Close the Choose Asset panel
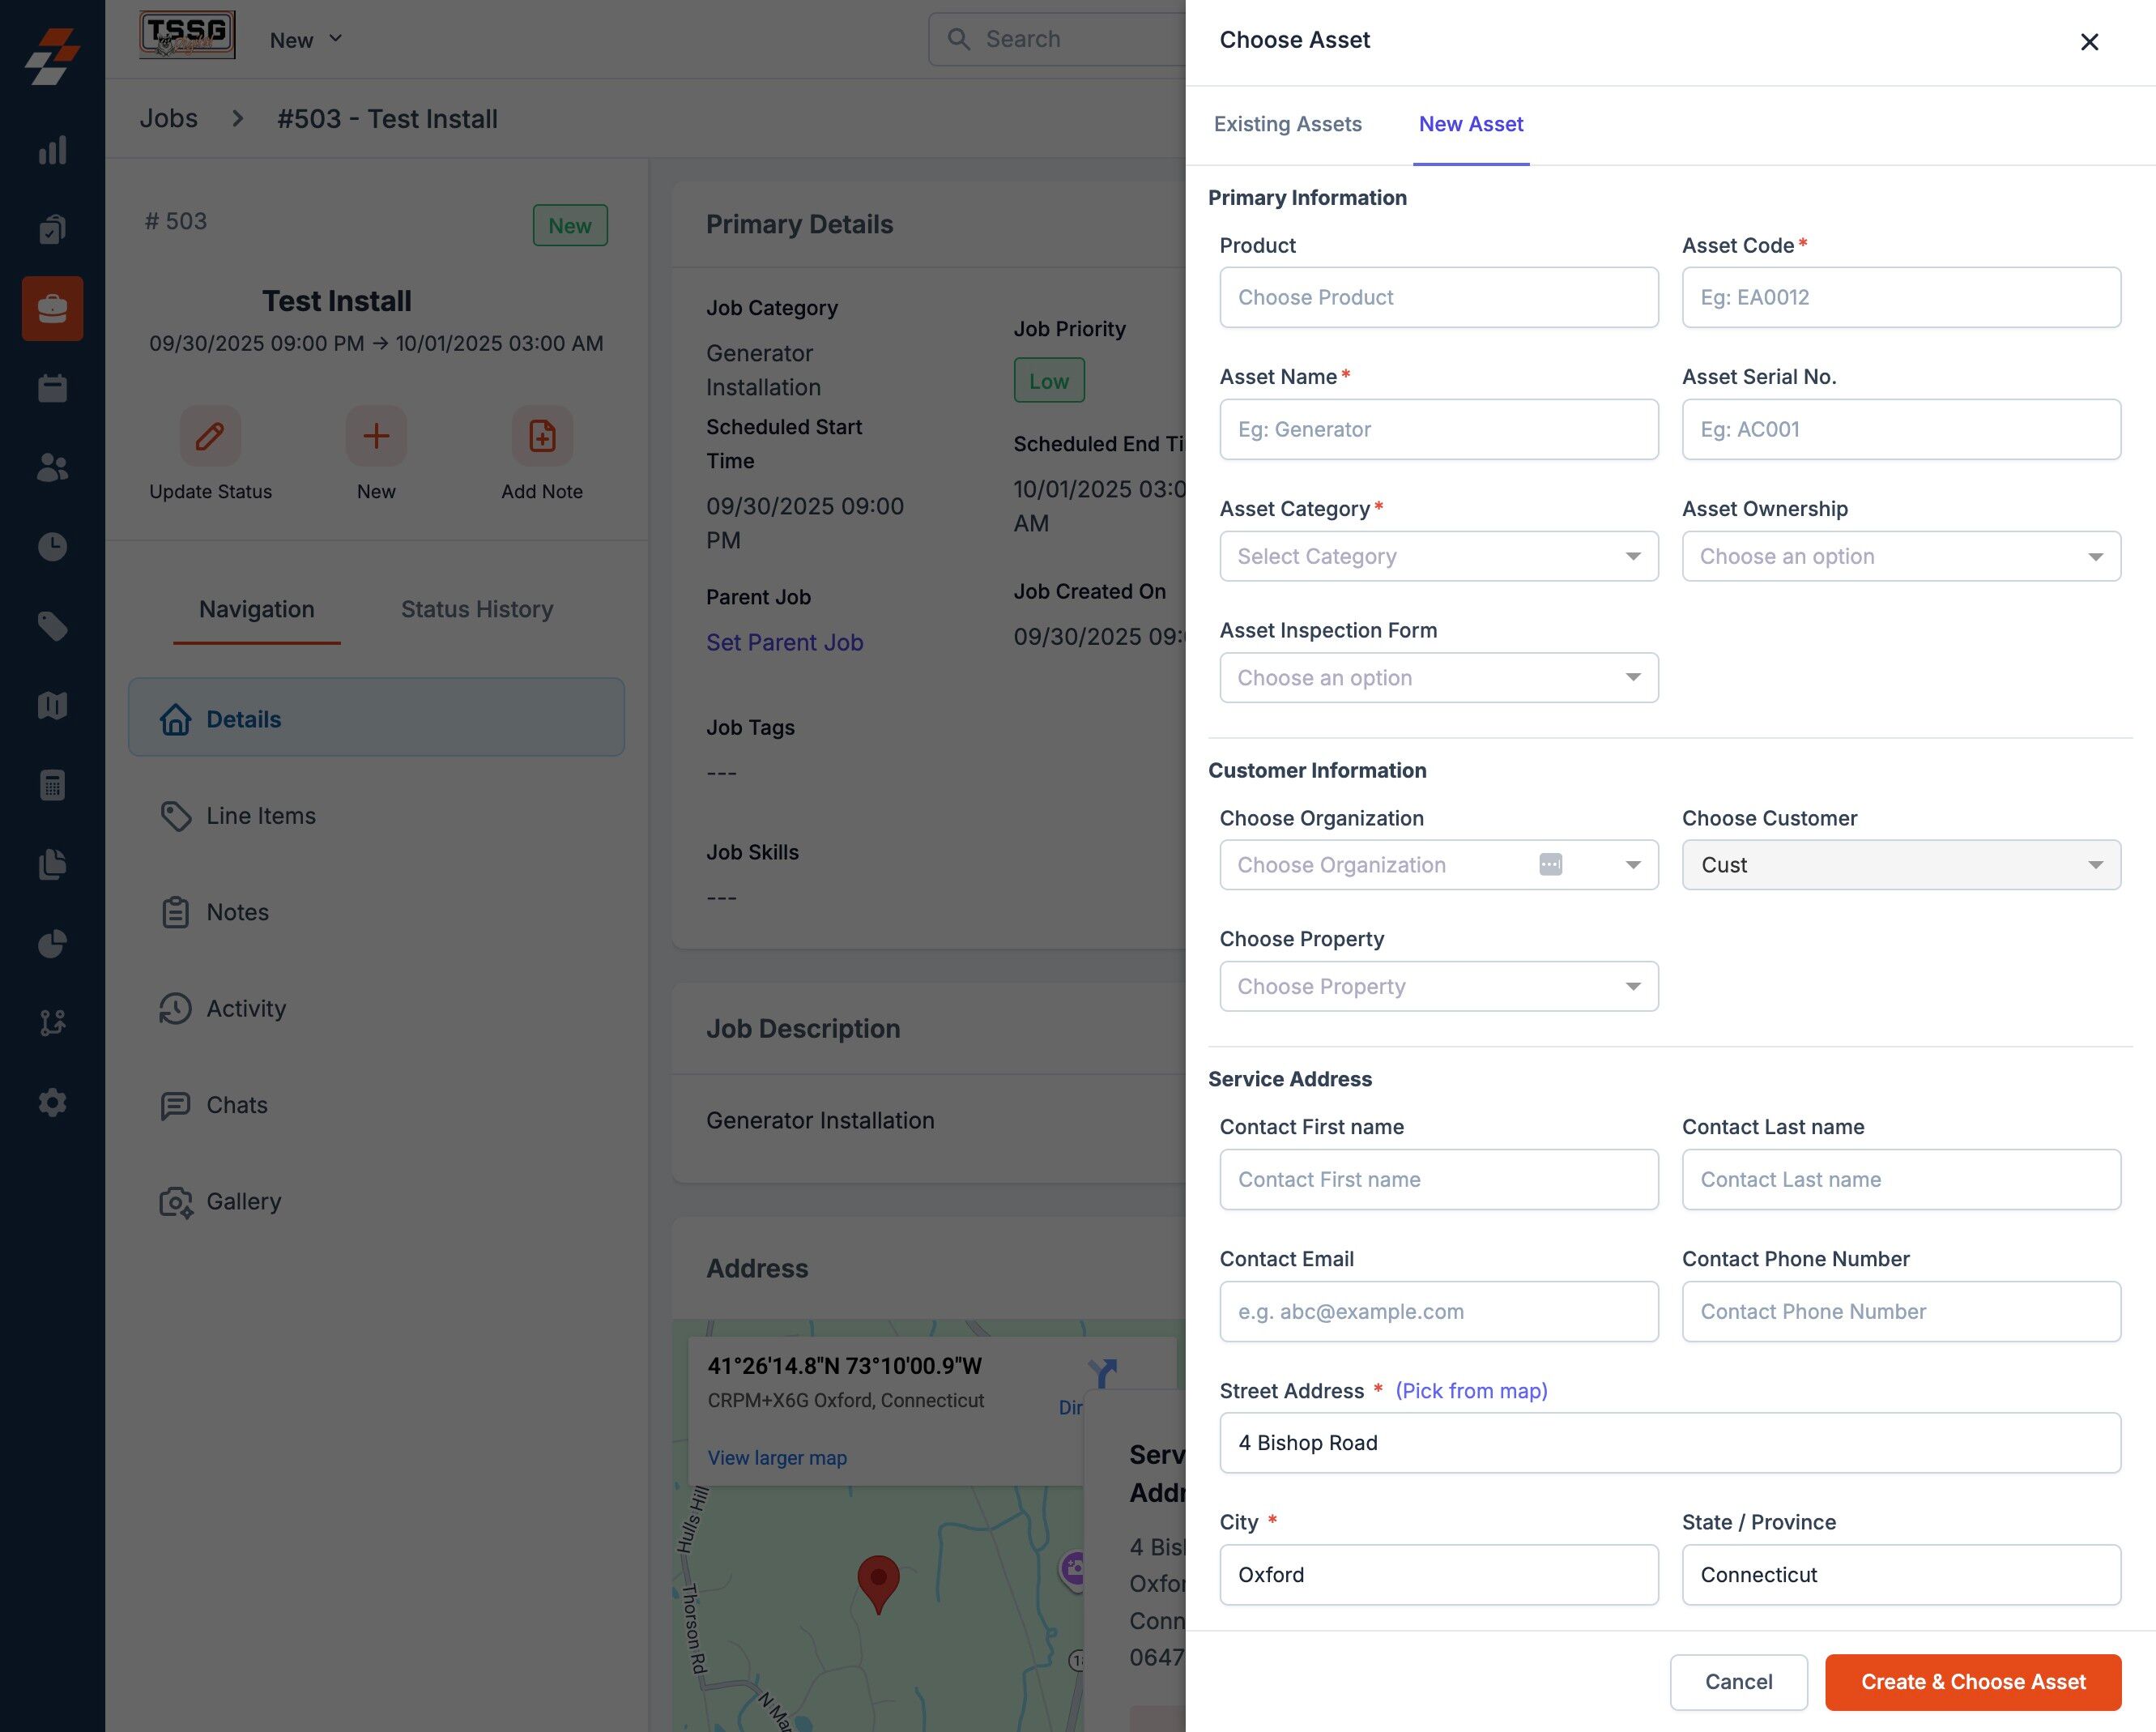This screenshot has height=1732, width=2156. click(2088, 42)
